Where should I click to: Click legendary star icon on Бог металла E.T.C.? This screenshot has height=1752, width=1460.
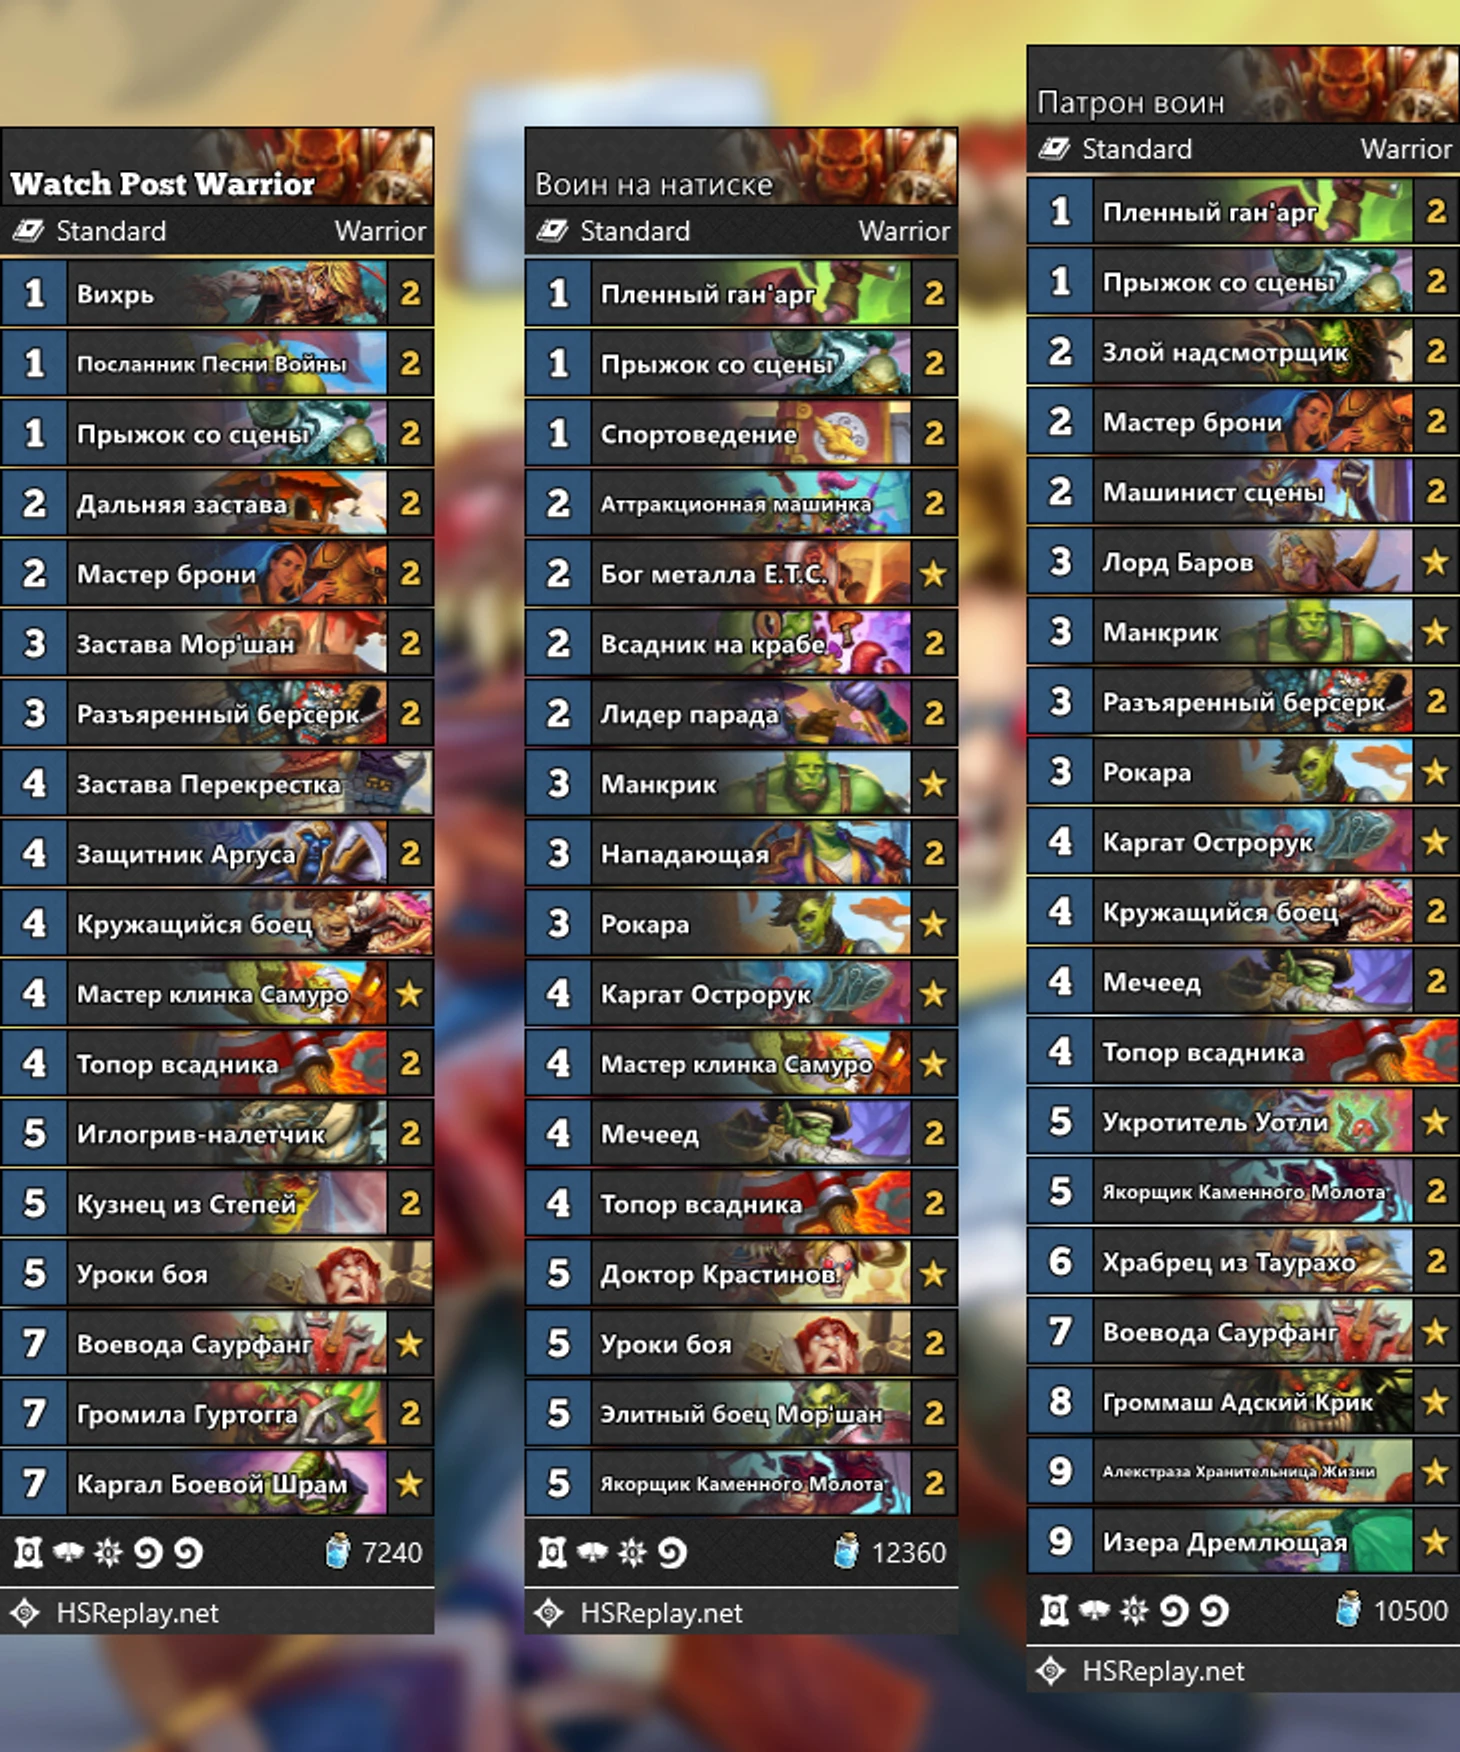pyautogui.click(x=933, y=573)
